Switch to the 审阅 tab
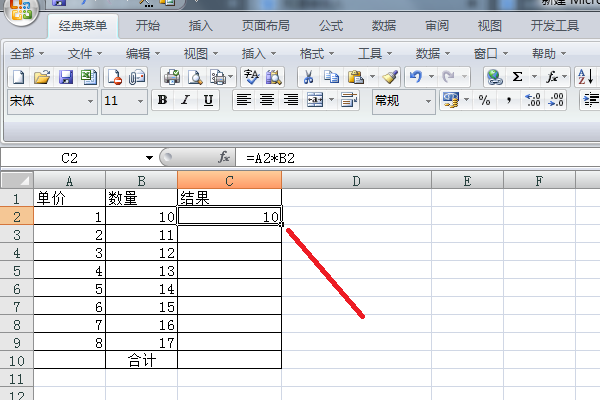This screenshot has width=600, height=400. [x=437, y=26]
